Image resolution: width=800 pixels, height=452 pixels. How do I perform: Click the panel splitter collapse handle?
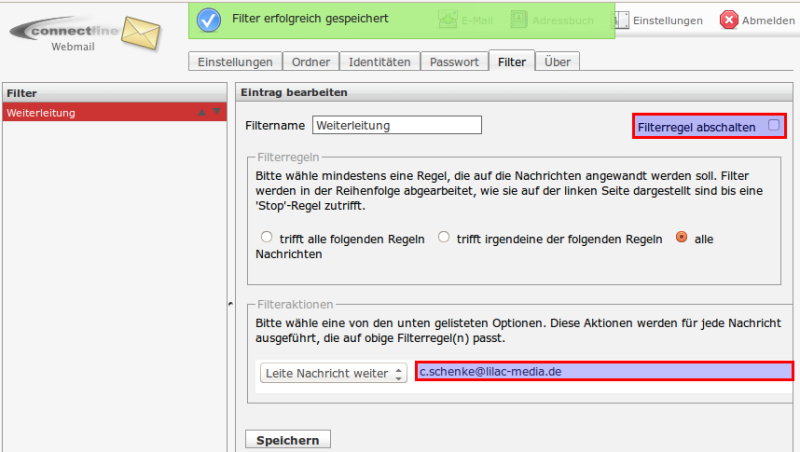[230, 302]
